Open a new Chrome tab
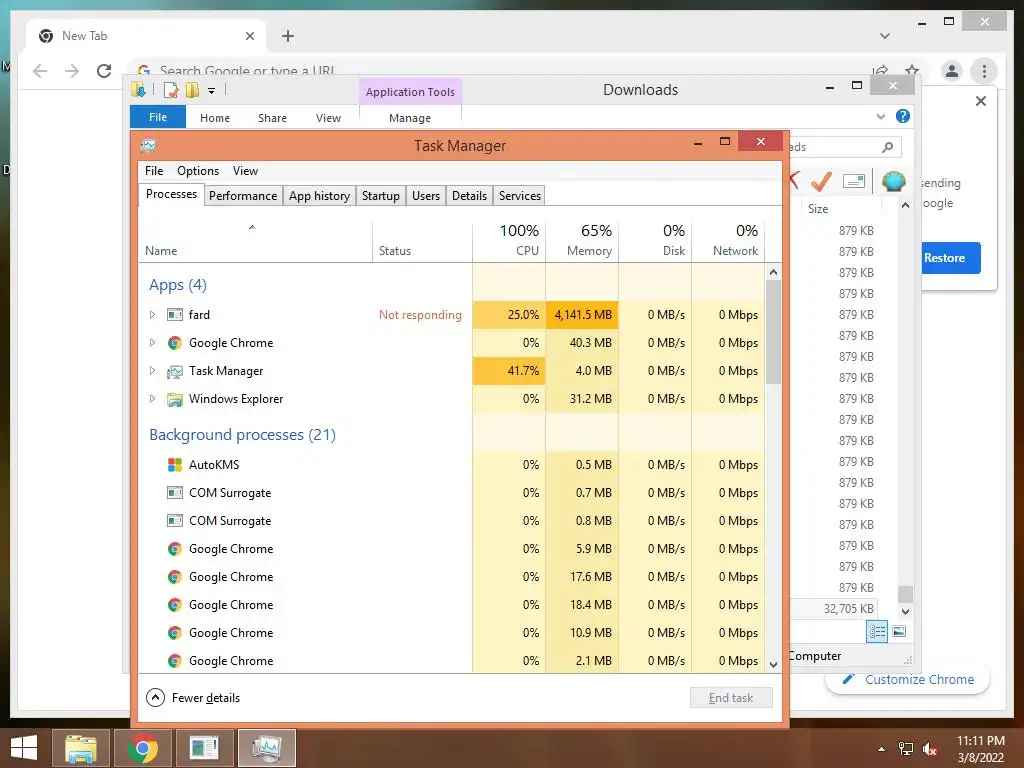This screenshot has width=1024, height=768. click(288, 36)
